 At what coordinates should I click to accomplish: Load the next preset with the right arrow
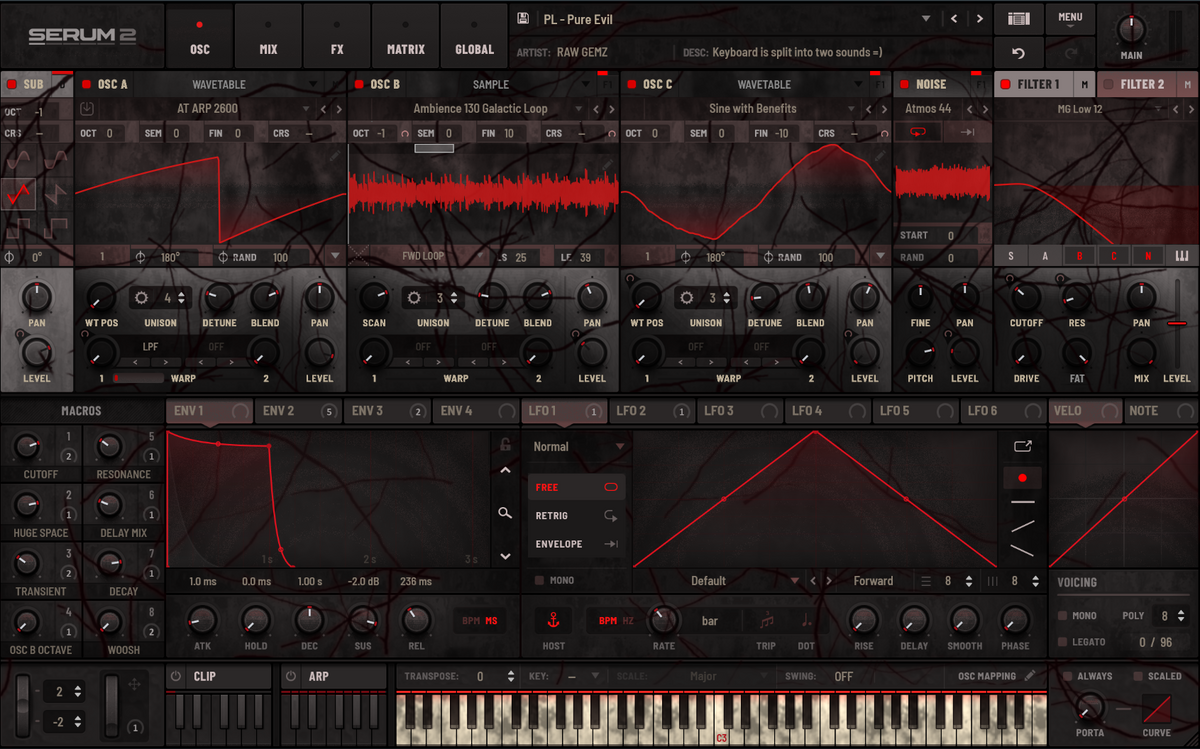tap(979, 19)
